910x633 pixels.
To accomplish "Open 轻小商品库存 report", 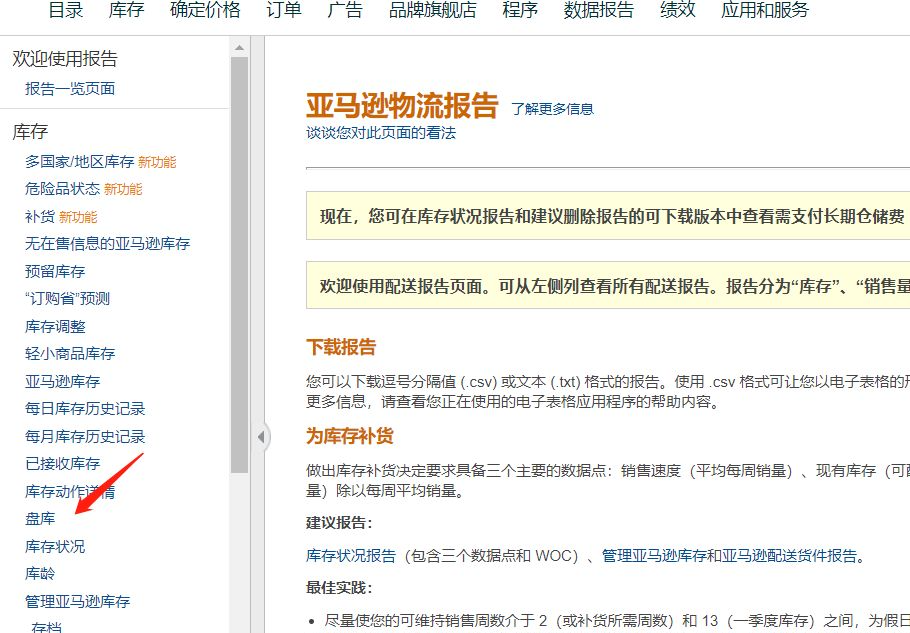I will tap(70, 353).
